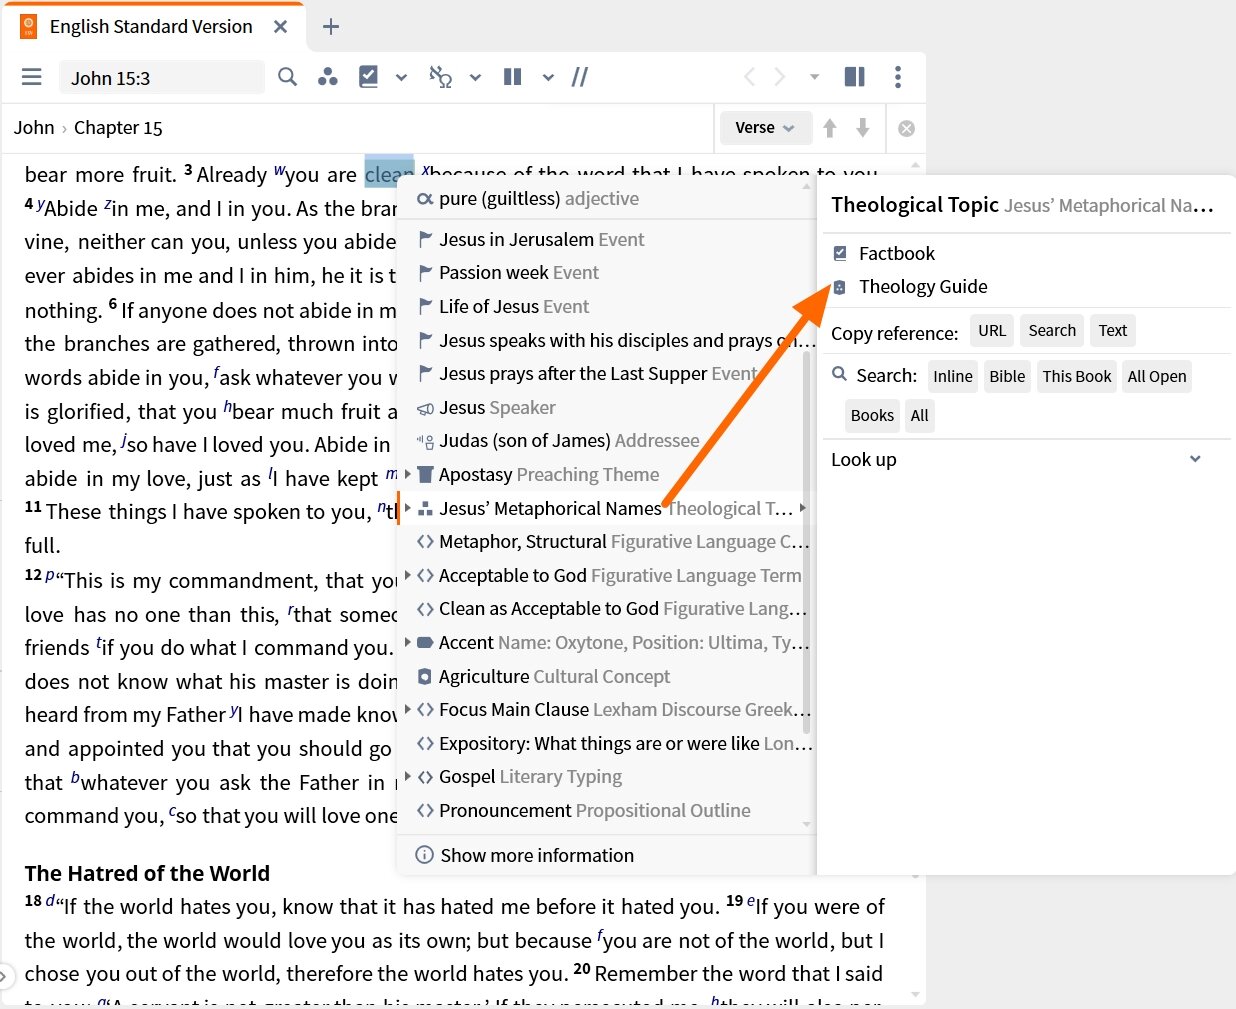Open the interlinear options dropdown arrow
Screen dimensions: 1236x1009
[x=475, y=77]
